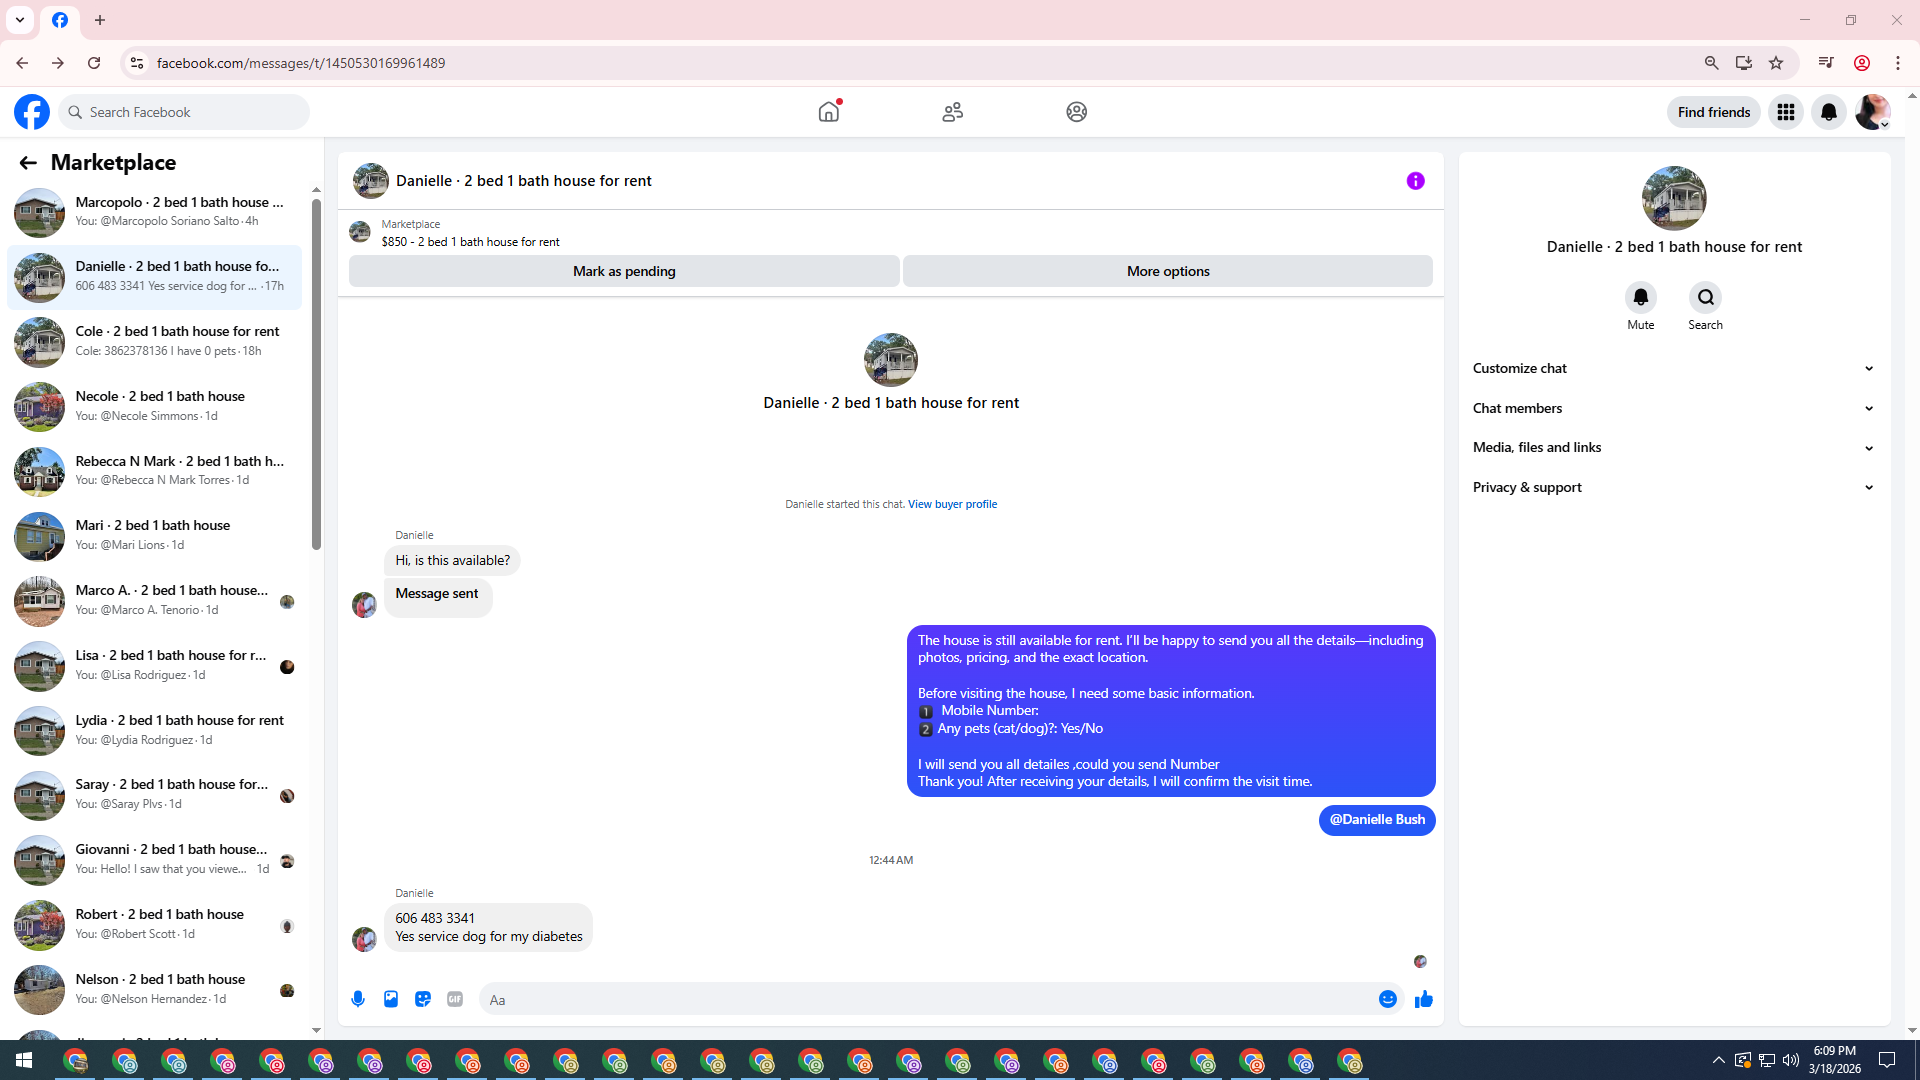Expand Privacy & support section

pos(1673,487)
